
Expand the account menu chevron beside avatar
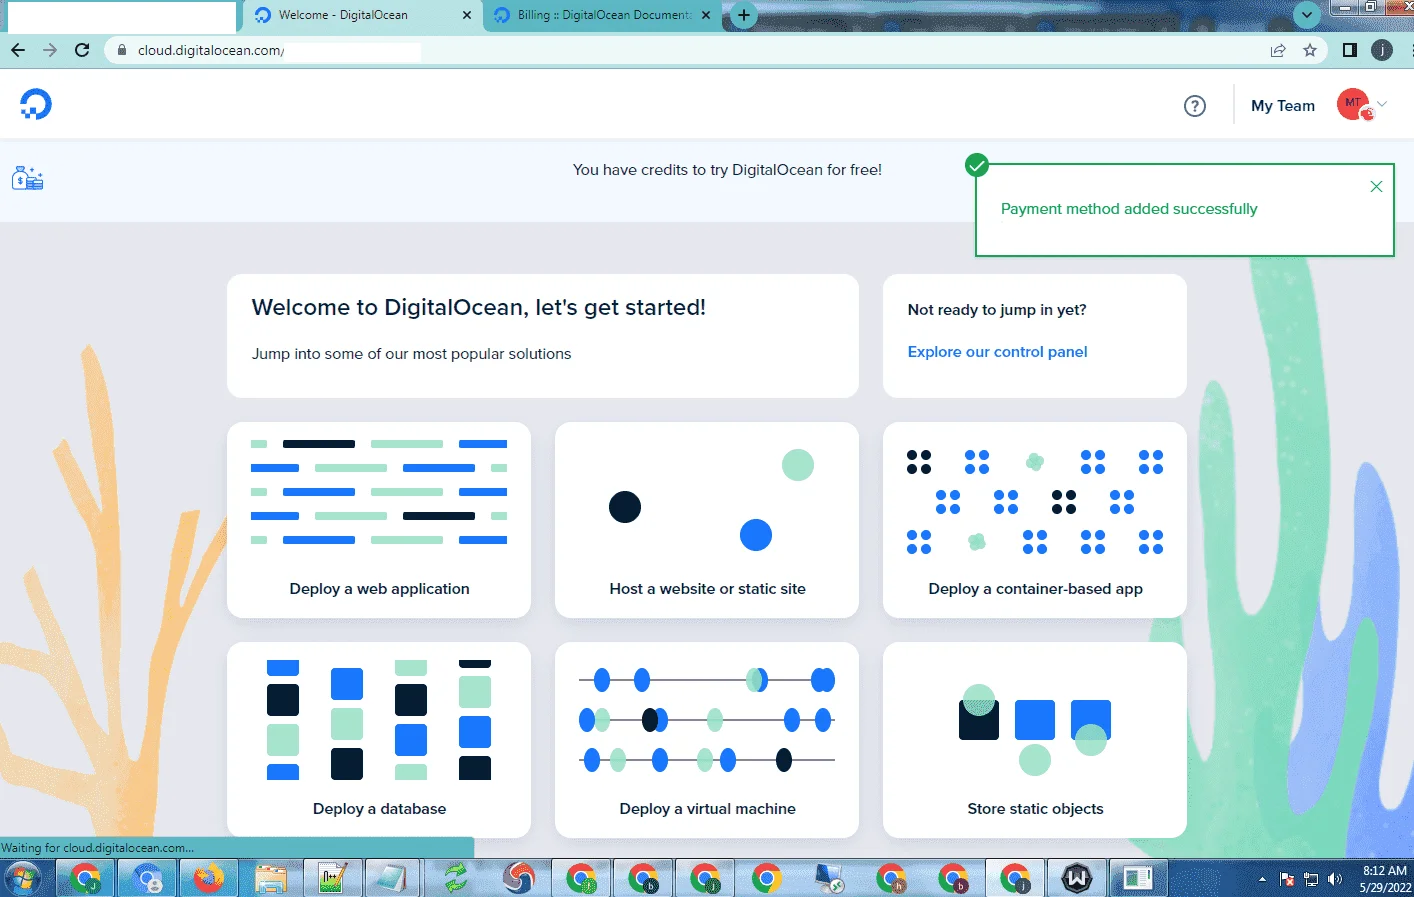[1383, 104]
